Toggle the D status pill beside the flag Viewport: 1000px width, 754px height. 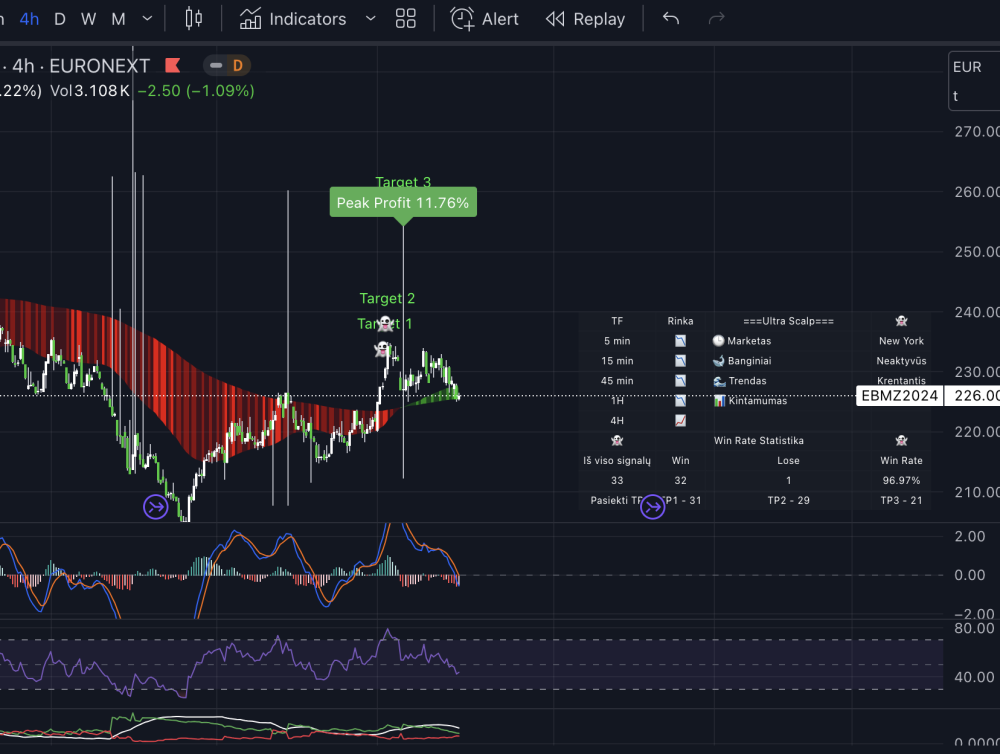pos(227,66)
